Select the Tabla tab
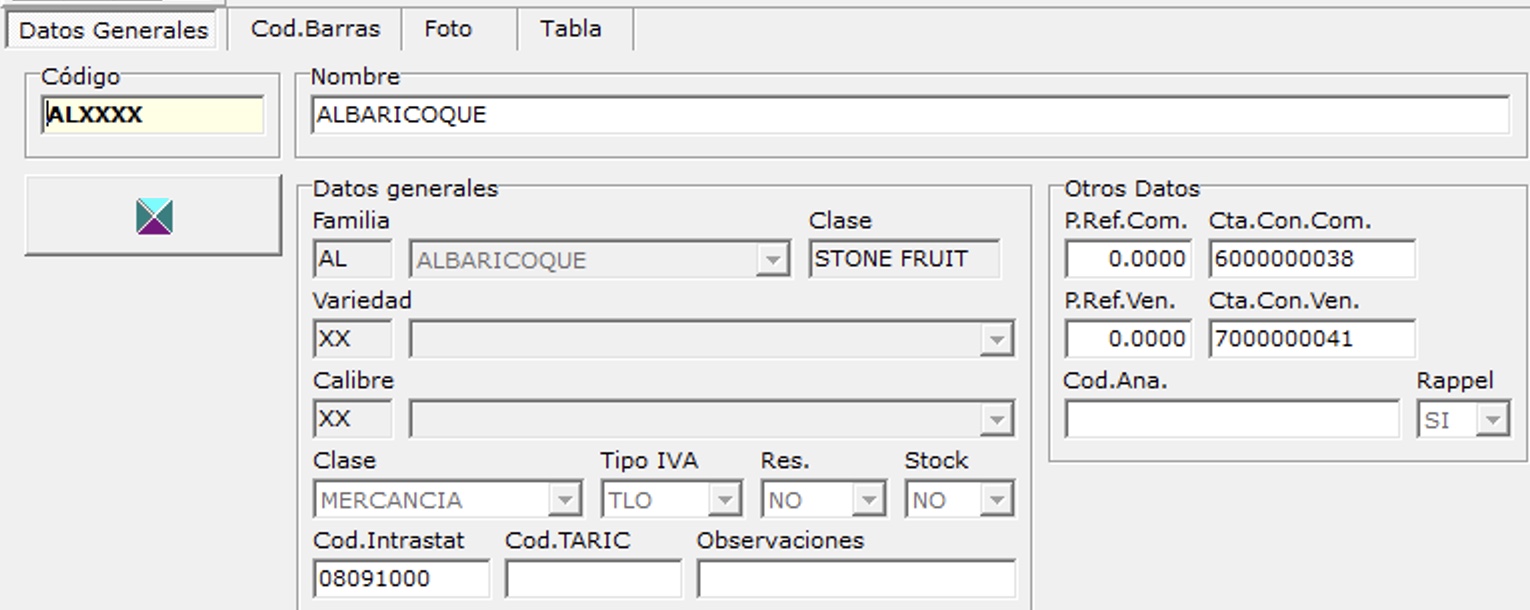Screen dimensions: 1530x610 pyautogui.click(x=571, y=29)
